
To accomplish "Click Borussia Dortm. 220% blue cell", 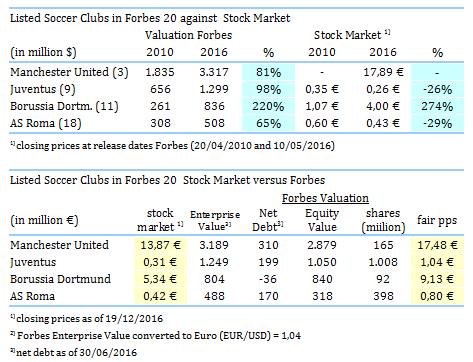I will [268, 106].
